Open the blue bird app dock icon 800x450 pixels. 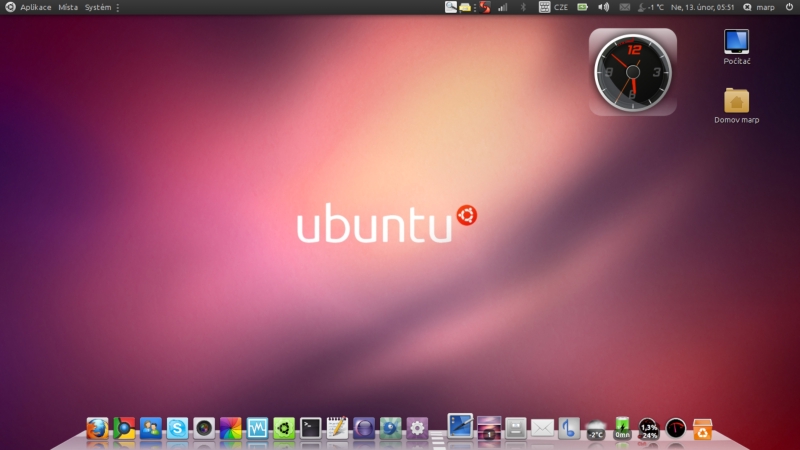tap(390, 428)
